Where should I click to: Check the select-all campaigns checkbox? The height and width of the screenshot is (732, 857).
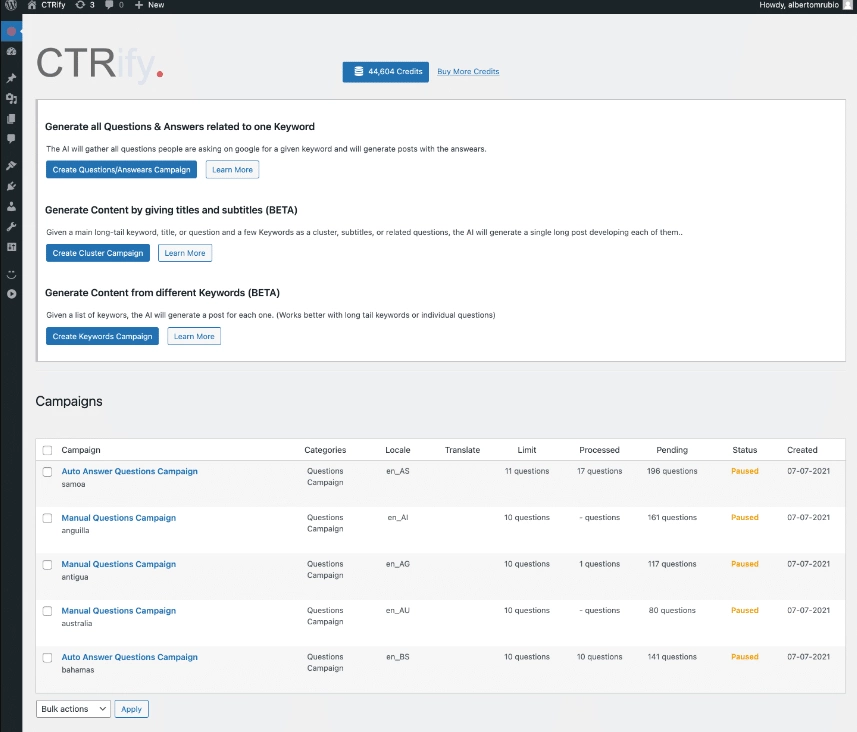45,450
